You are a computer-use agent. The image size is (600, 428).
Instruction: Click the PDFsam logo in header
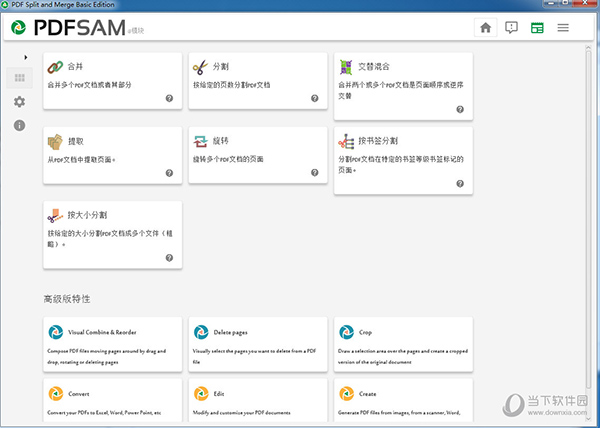[68, 28]
